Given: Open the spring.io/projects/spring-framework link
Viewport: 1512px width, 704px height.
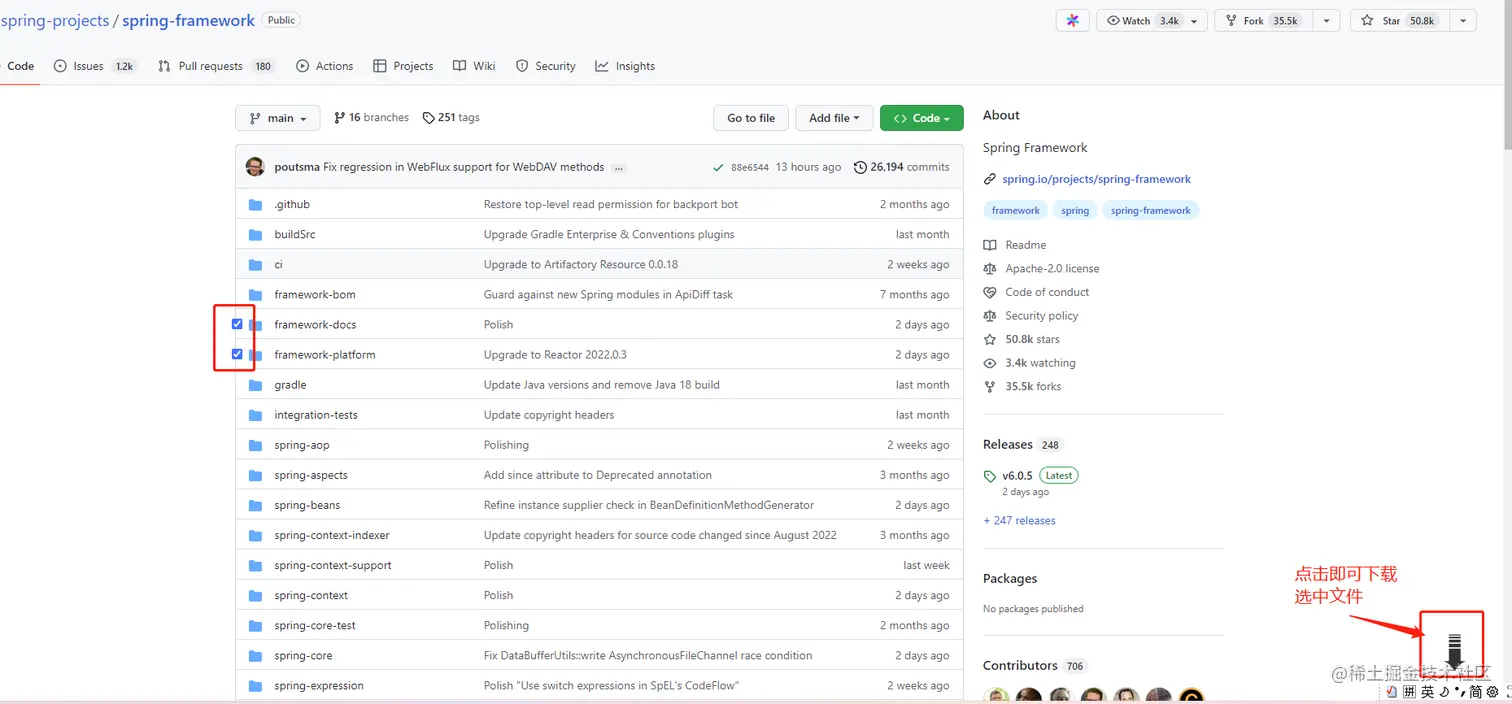Looking at the screenshot, I should coord(1097,180).
